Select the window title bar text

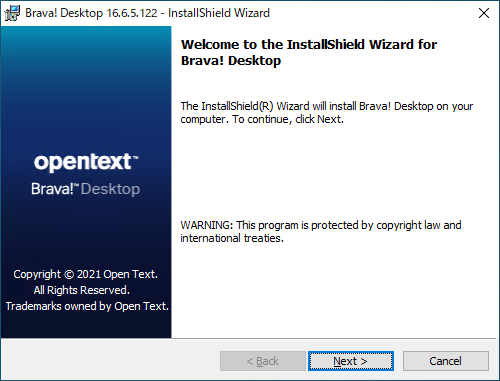coord(147,13)
